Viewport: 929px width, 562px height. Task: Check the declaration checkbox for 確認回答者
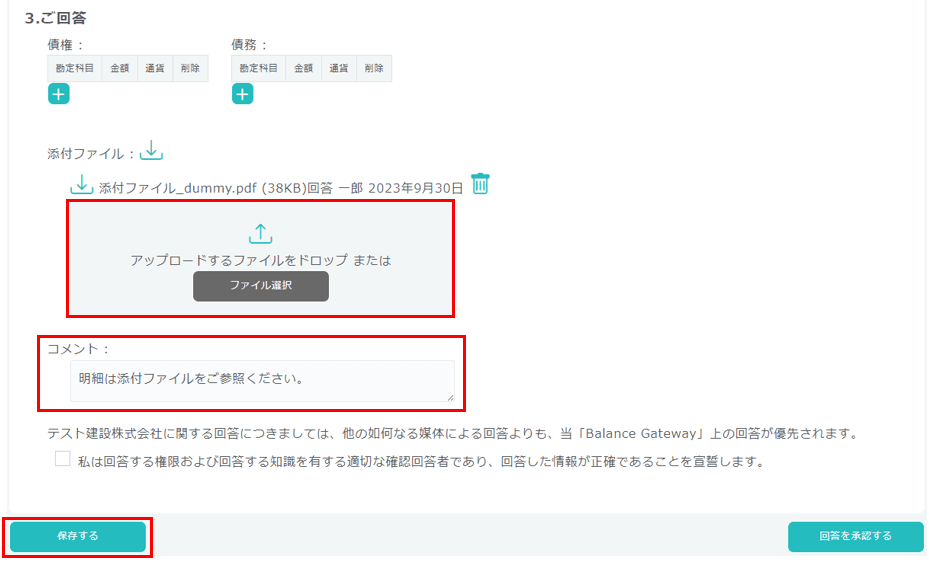tap(63, 460)
